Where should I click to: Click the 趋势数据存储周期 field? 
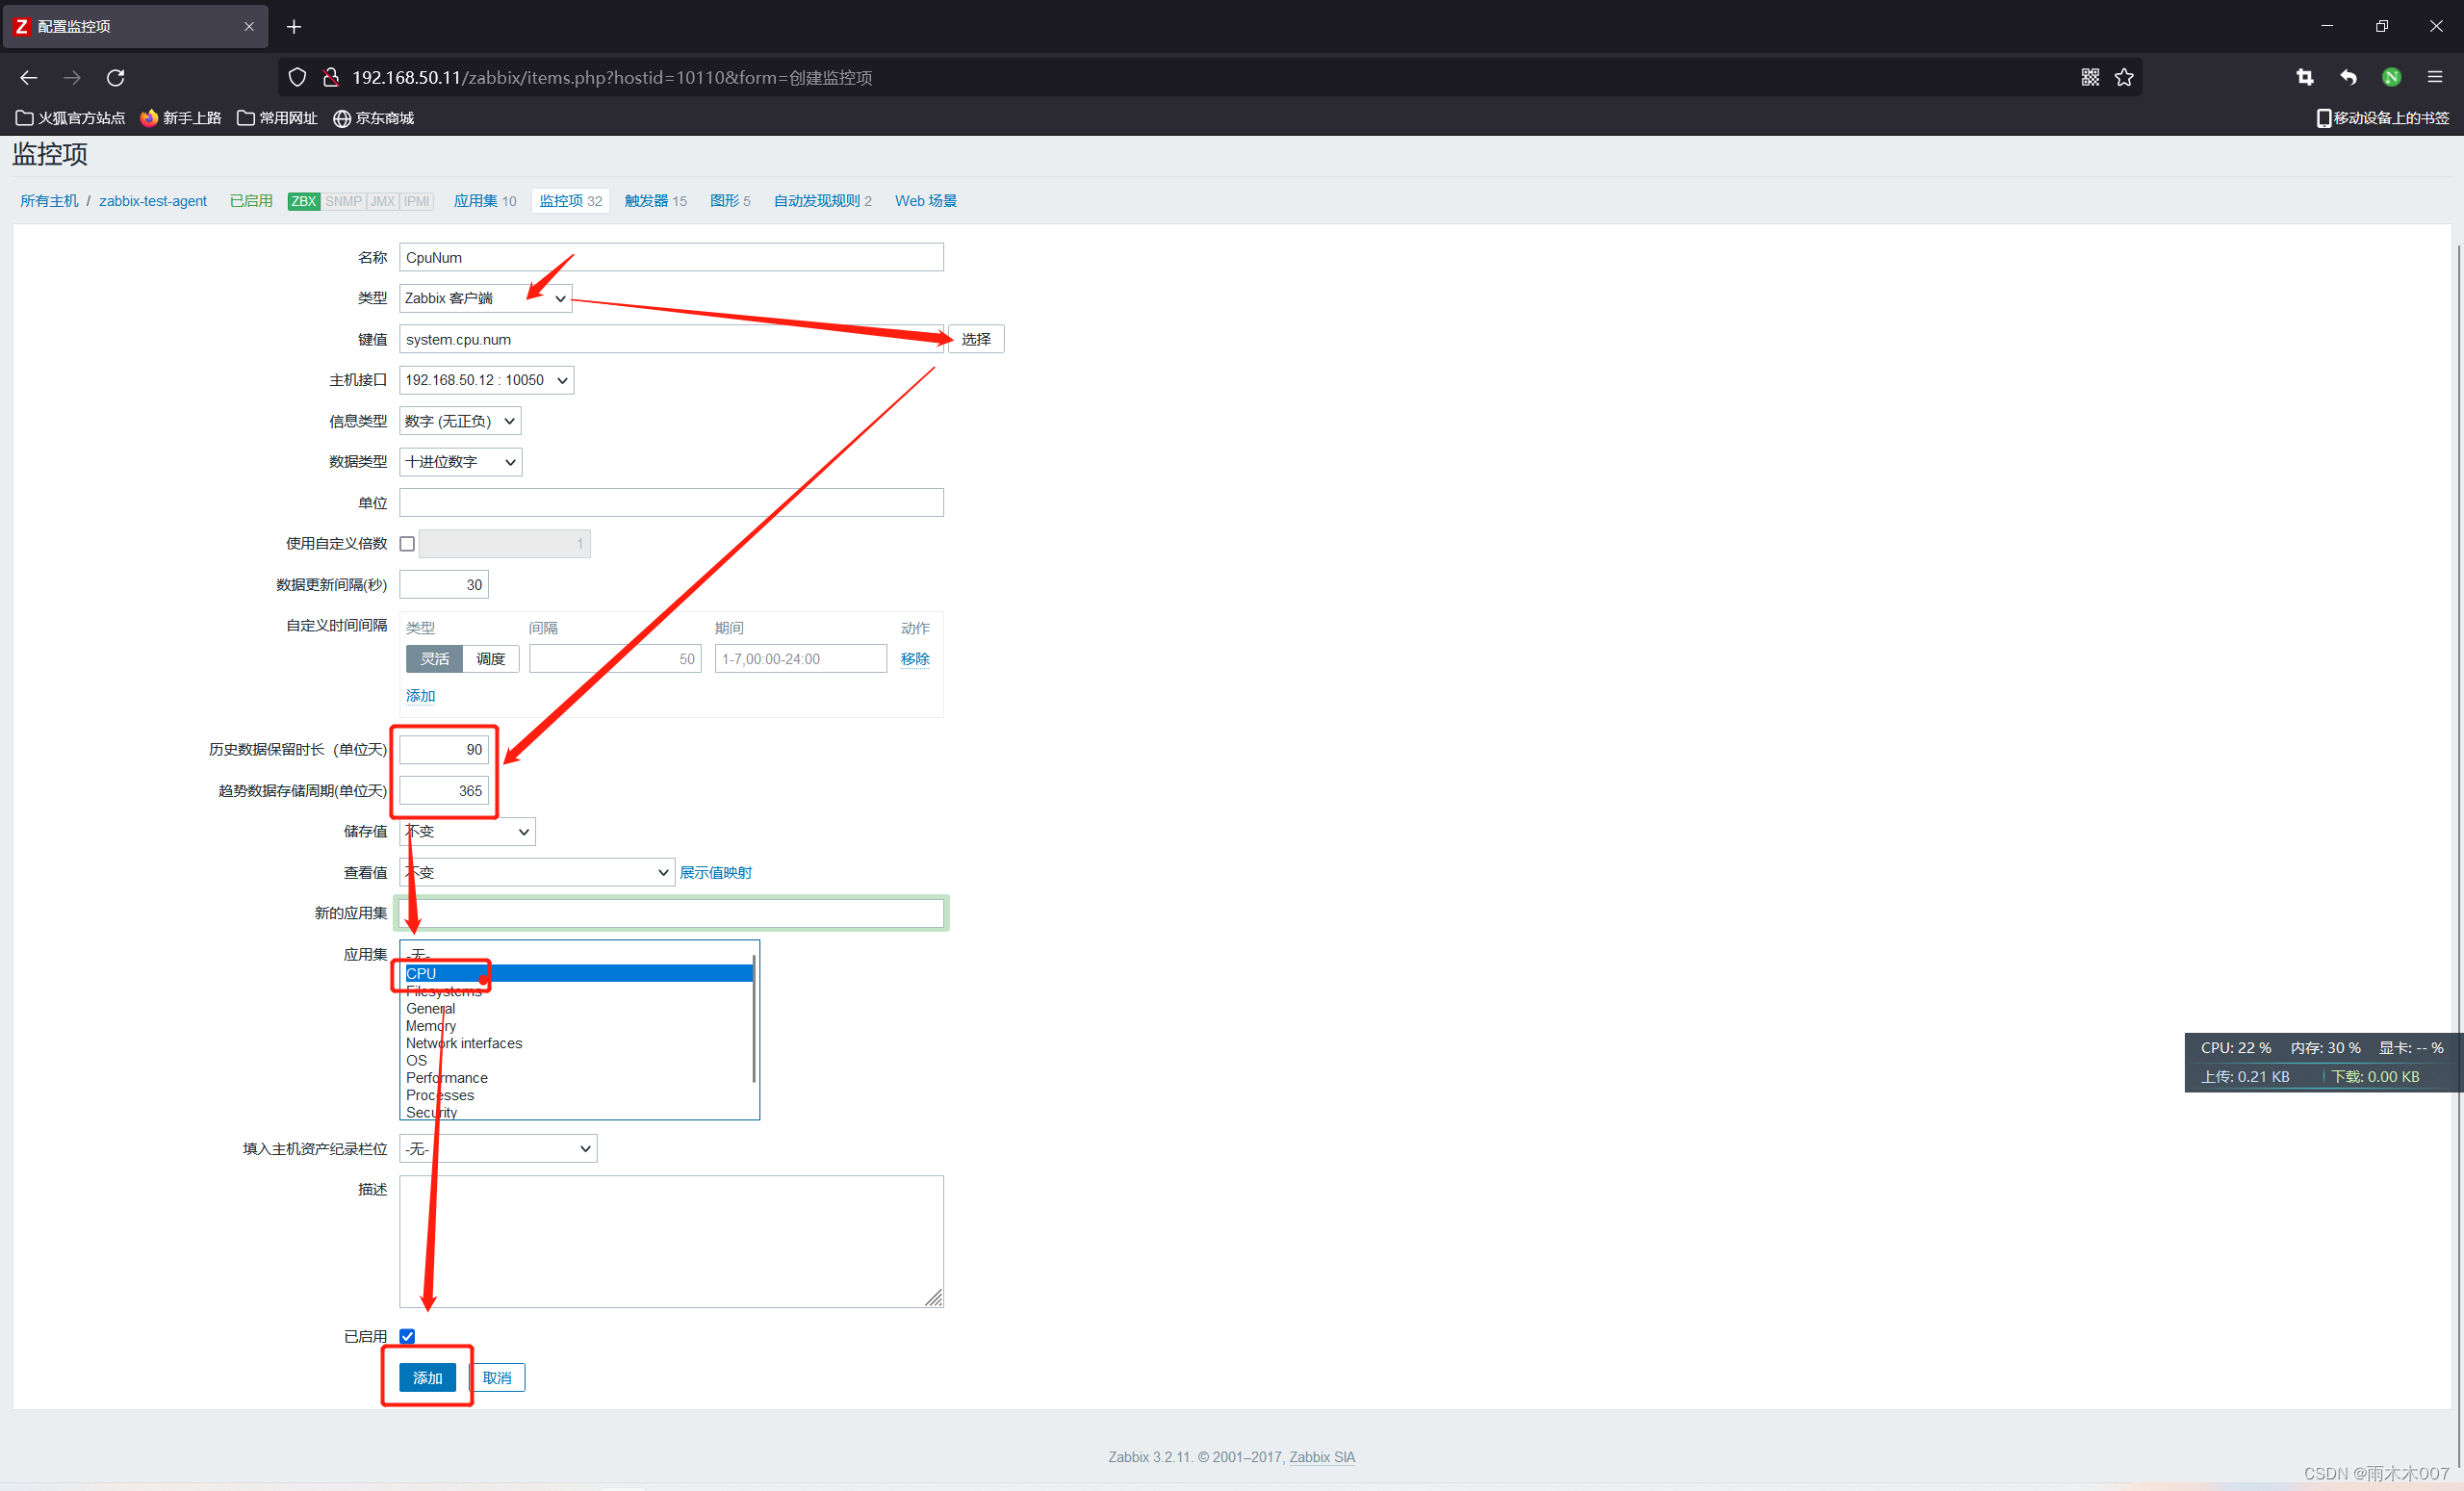click(444, 791)
